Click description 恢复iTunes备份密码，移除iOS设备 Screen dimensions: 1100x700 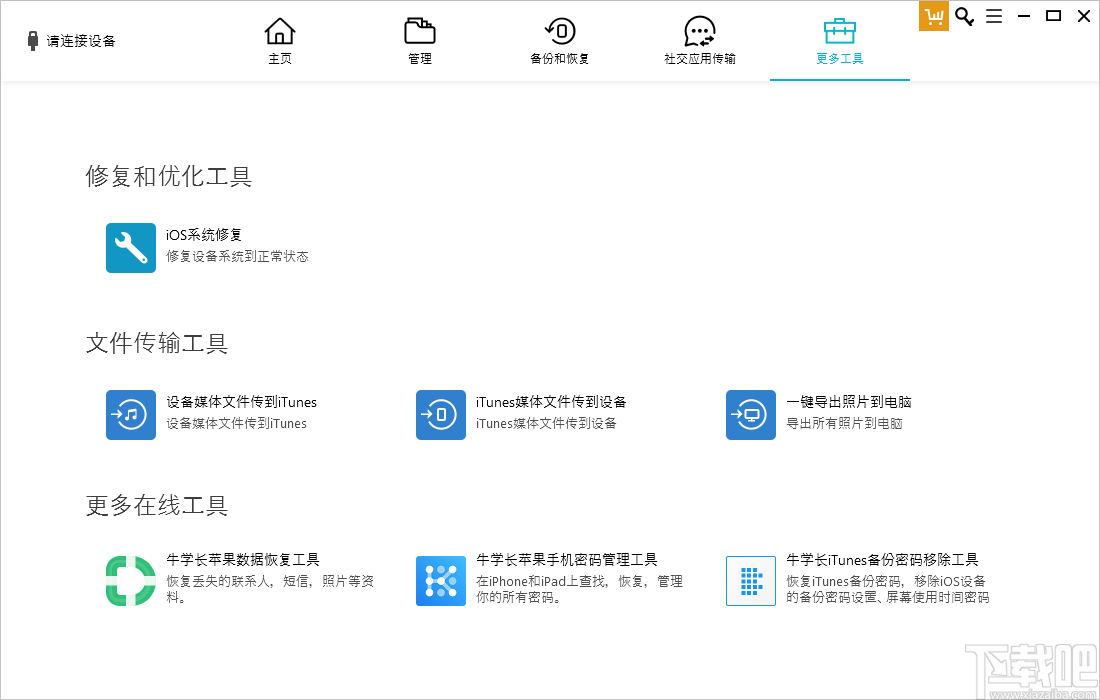[x=886, y=581]
